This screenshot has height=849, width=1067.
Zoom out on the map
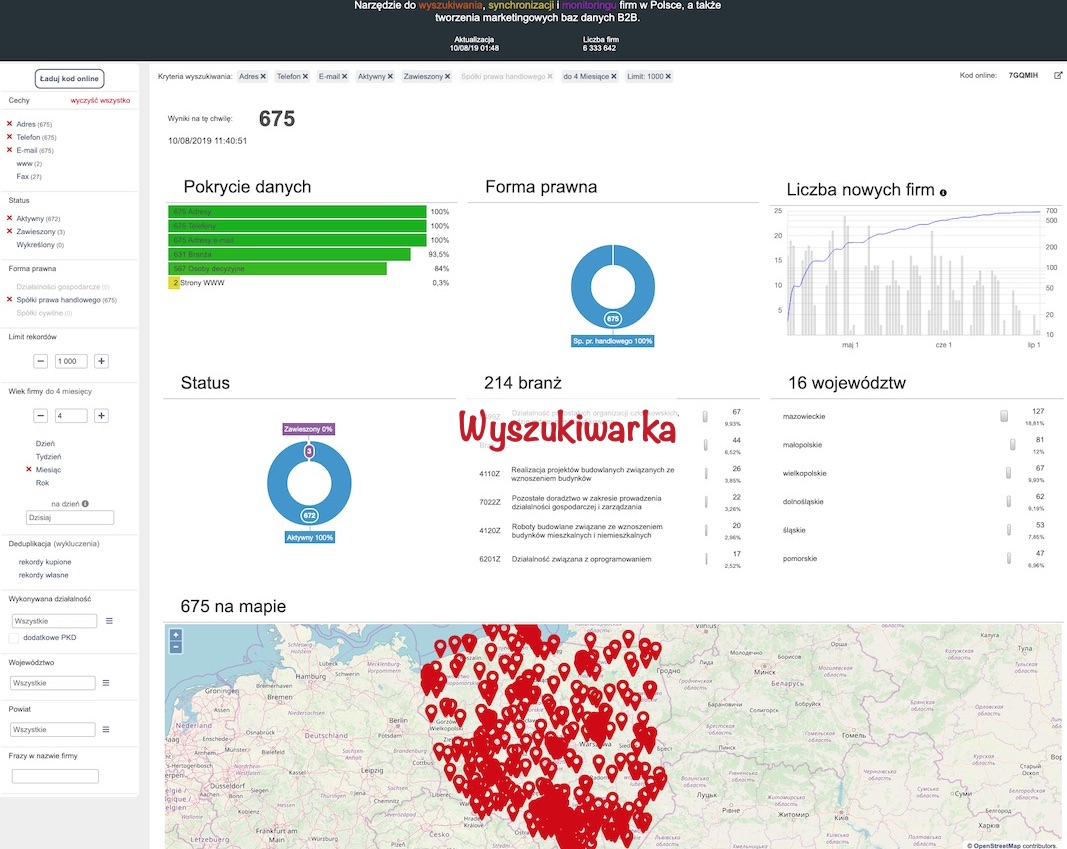coord(176,647)
